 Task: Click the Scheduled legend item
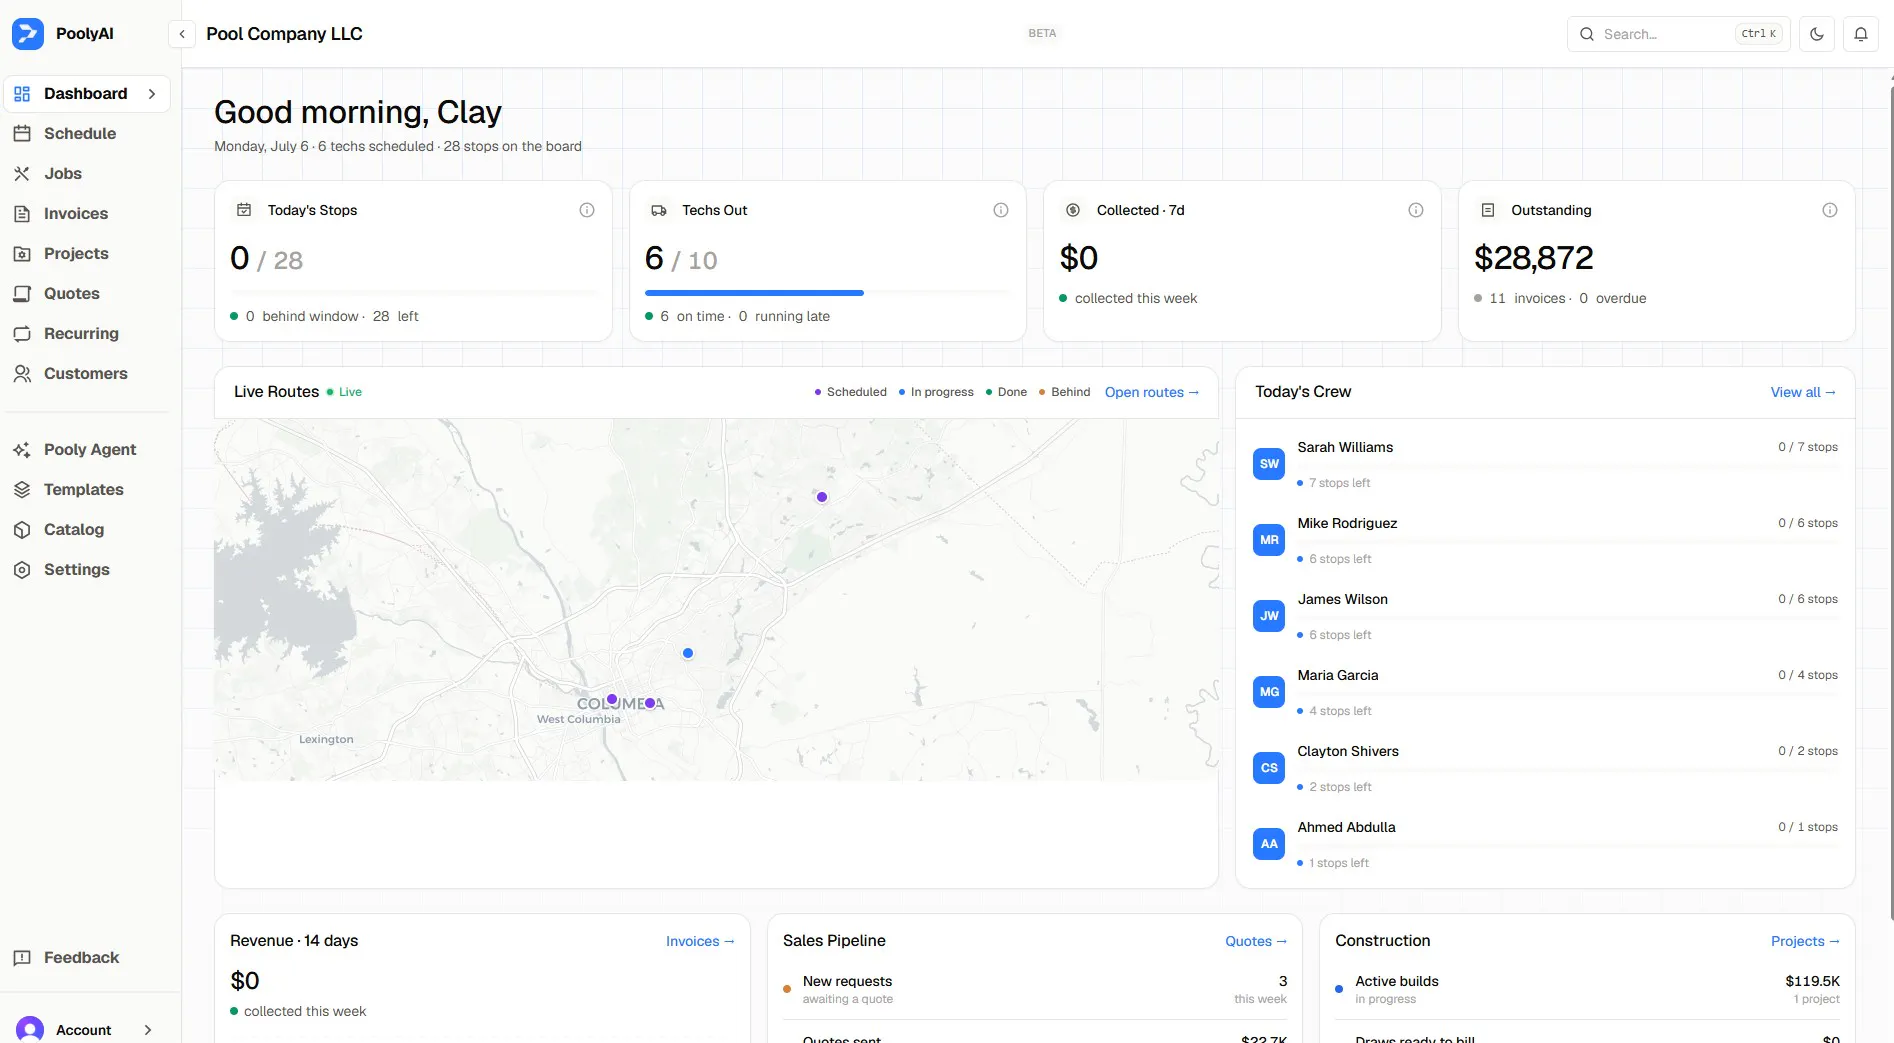(x=851, y=392)
